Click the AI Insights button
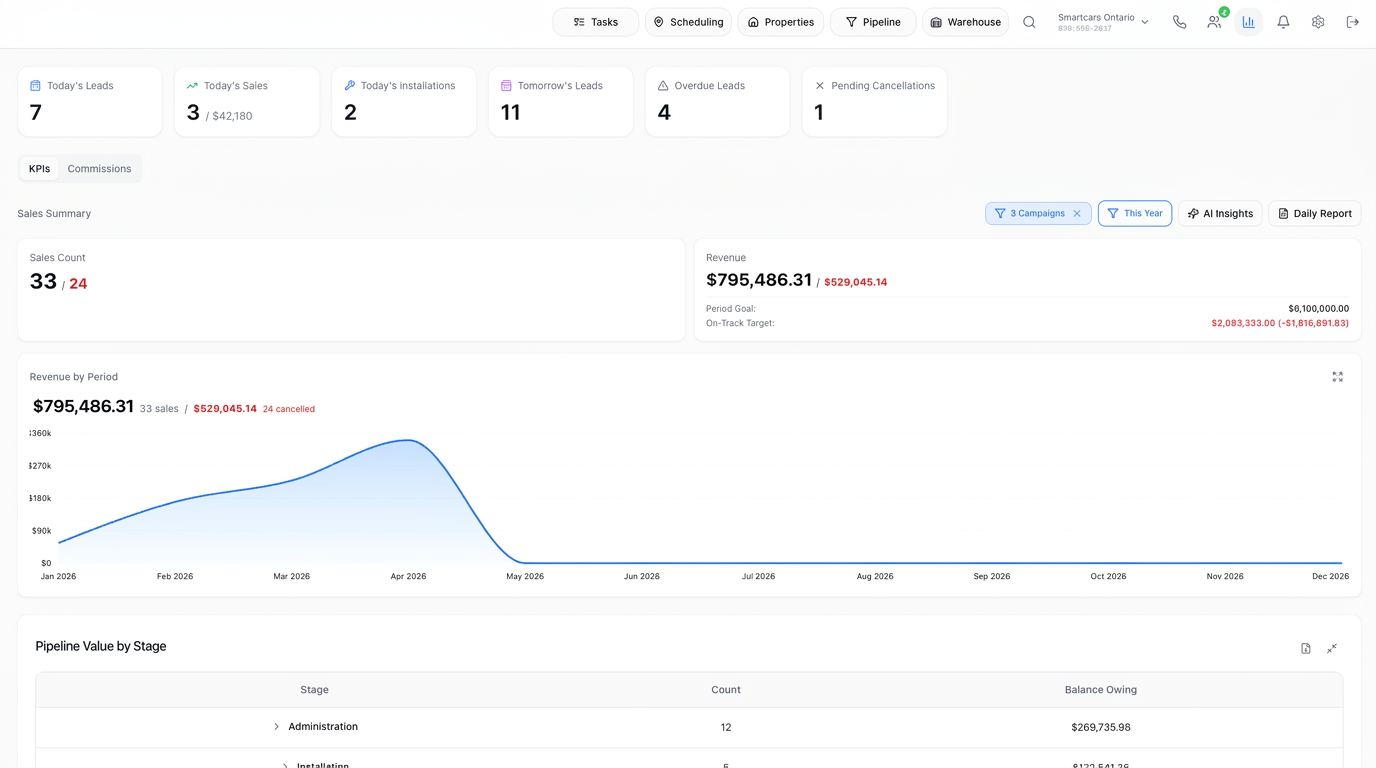The height and width of the screenshot is (768, 1376). (1220, 214)
